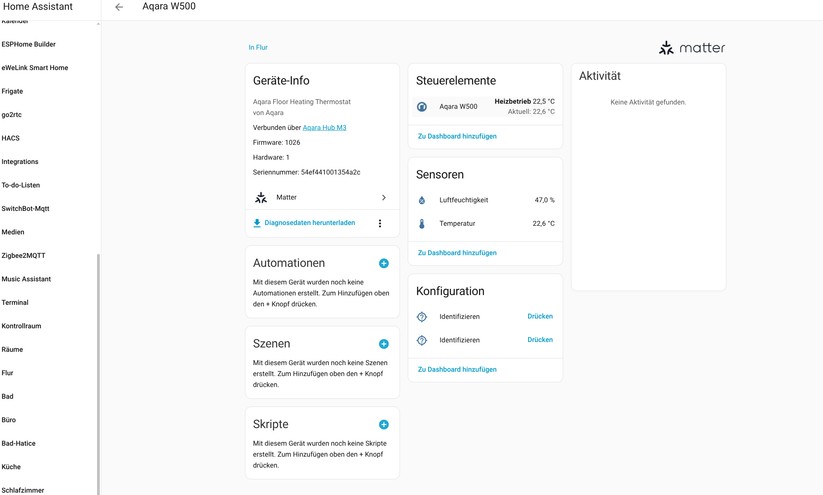Click Diagnosedaten herunterladen

[310, 223]
